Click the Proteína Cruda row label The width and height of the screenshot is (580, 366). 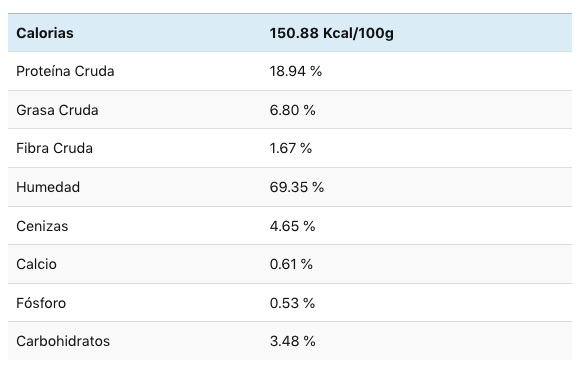pos(65,71)
